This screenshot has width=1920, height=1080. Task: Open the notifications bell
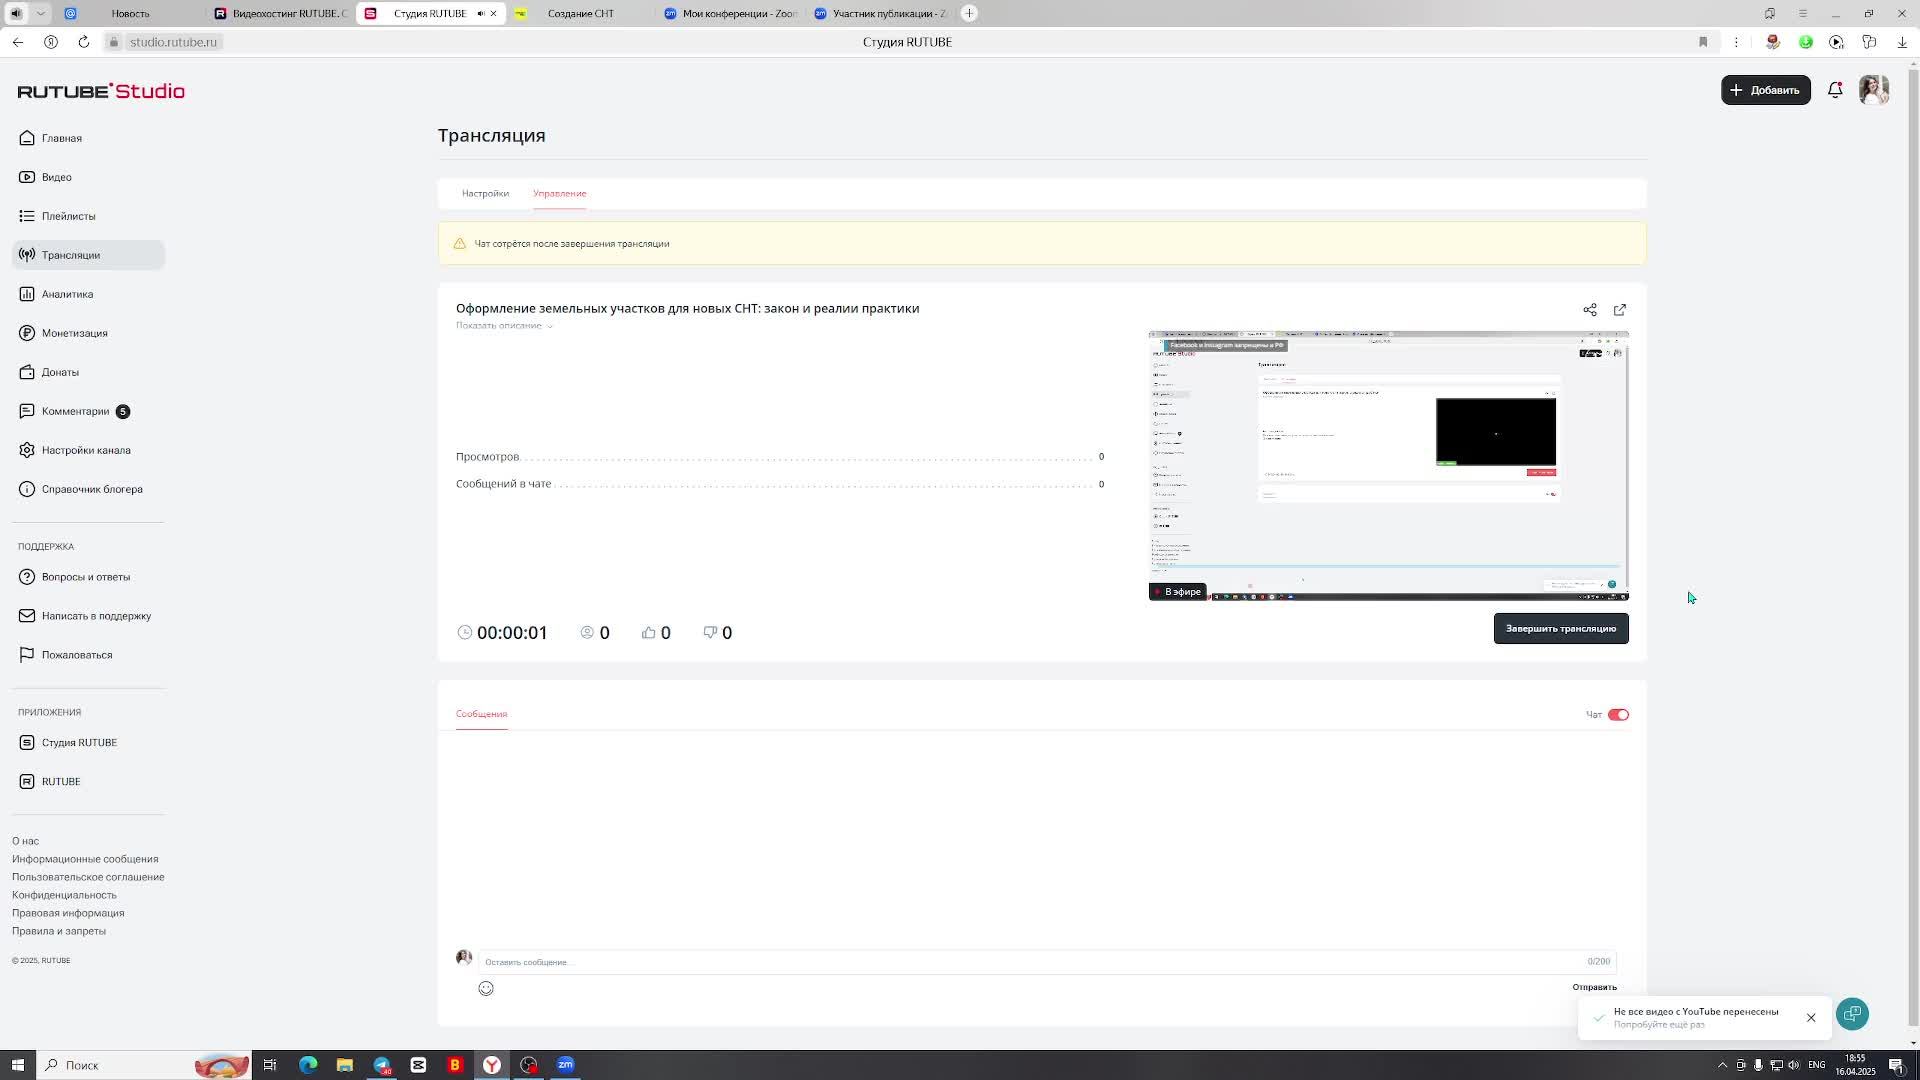click(x=1835, y=90)
